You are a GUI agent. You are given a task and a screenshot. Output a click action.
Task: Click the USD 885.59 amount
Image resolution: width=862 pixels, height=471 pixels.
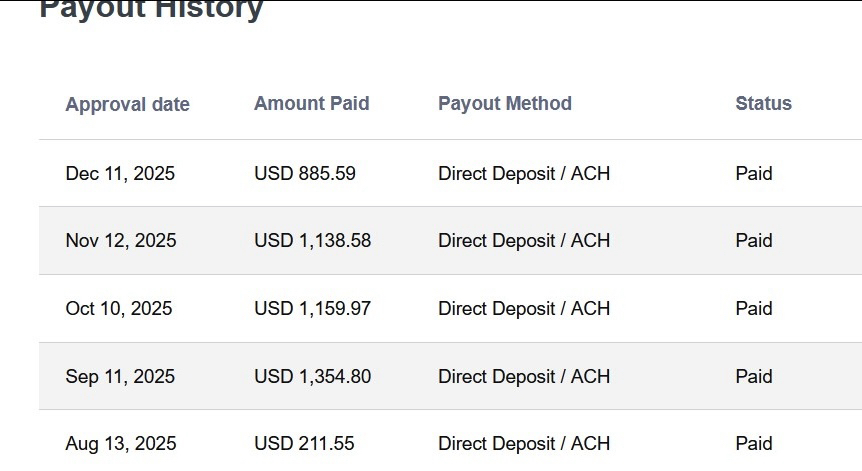[304, 173]
